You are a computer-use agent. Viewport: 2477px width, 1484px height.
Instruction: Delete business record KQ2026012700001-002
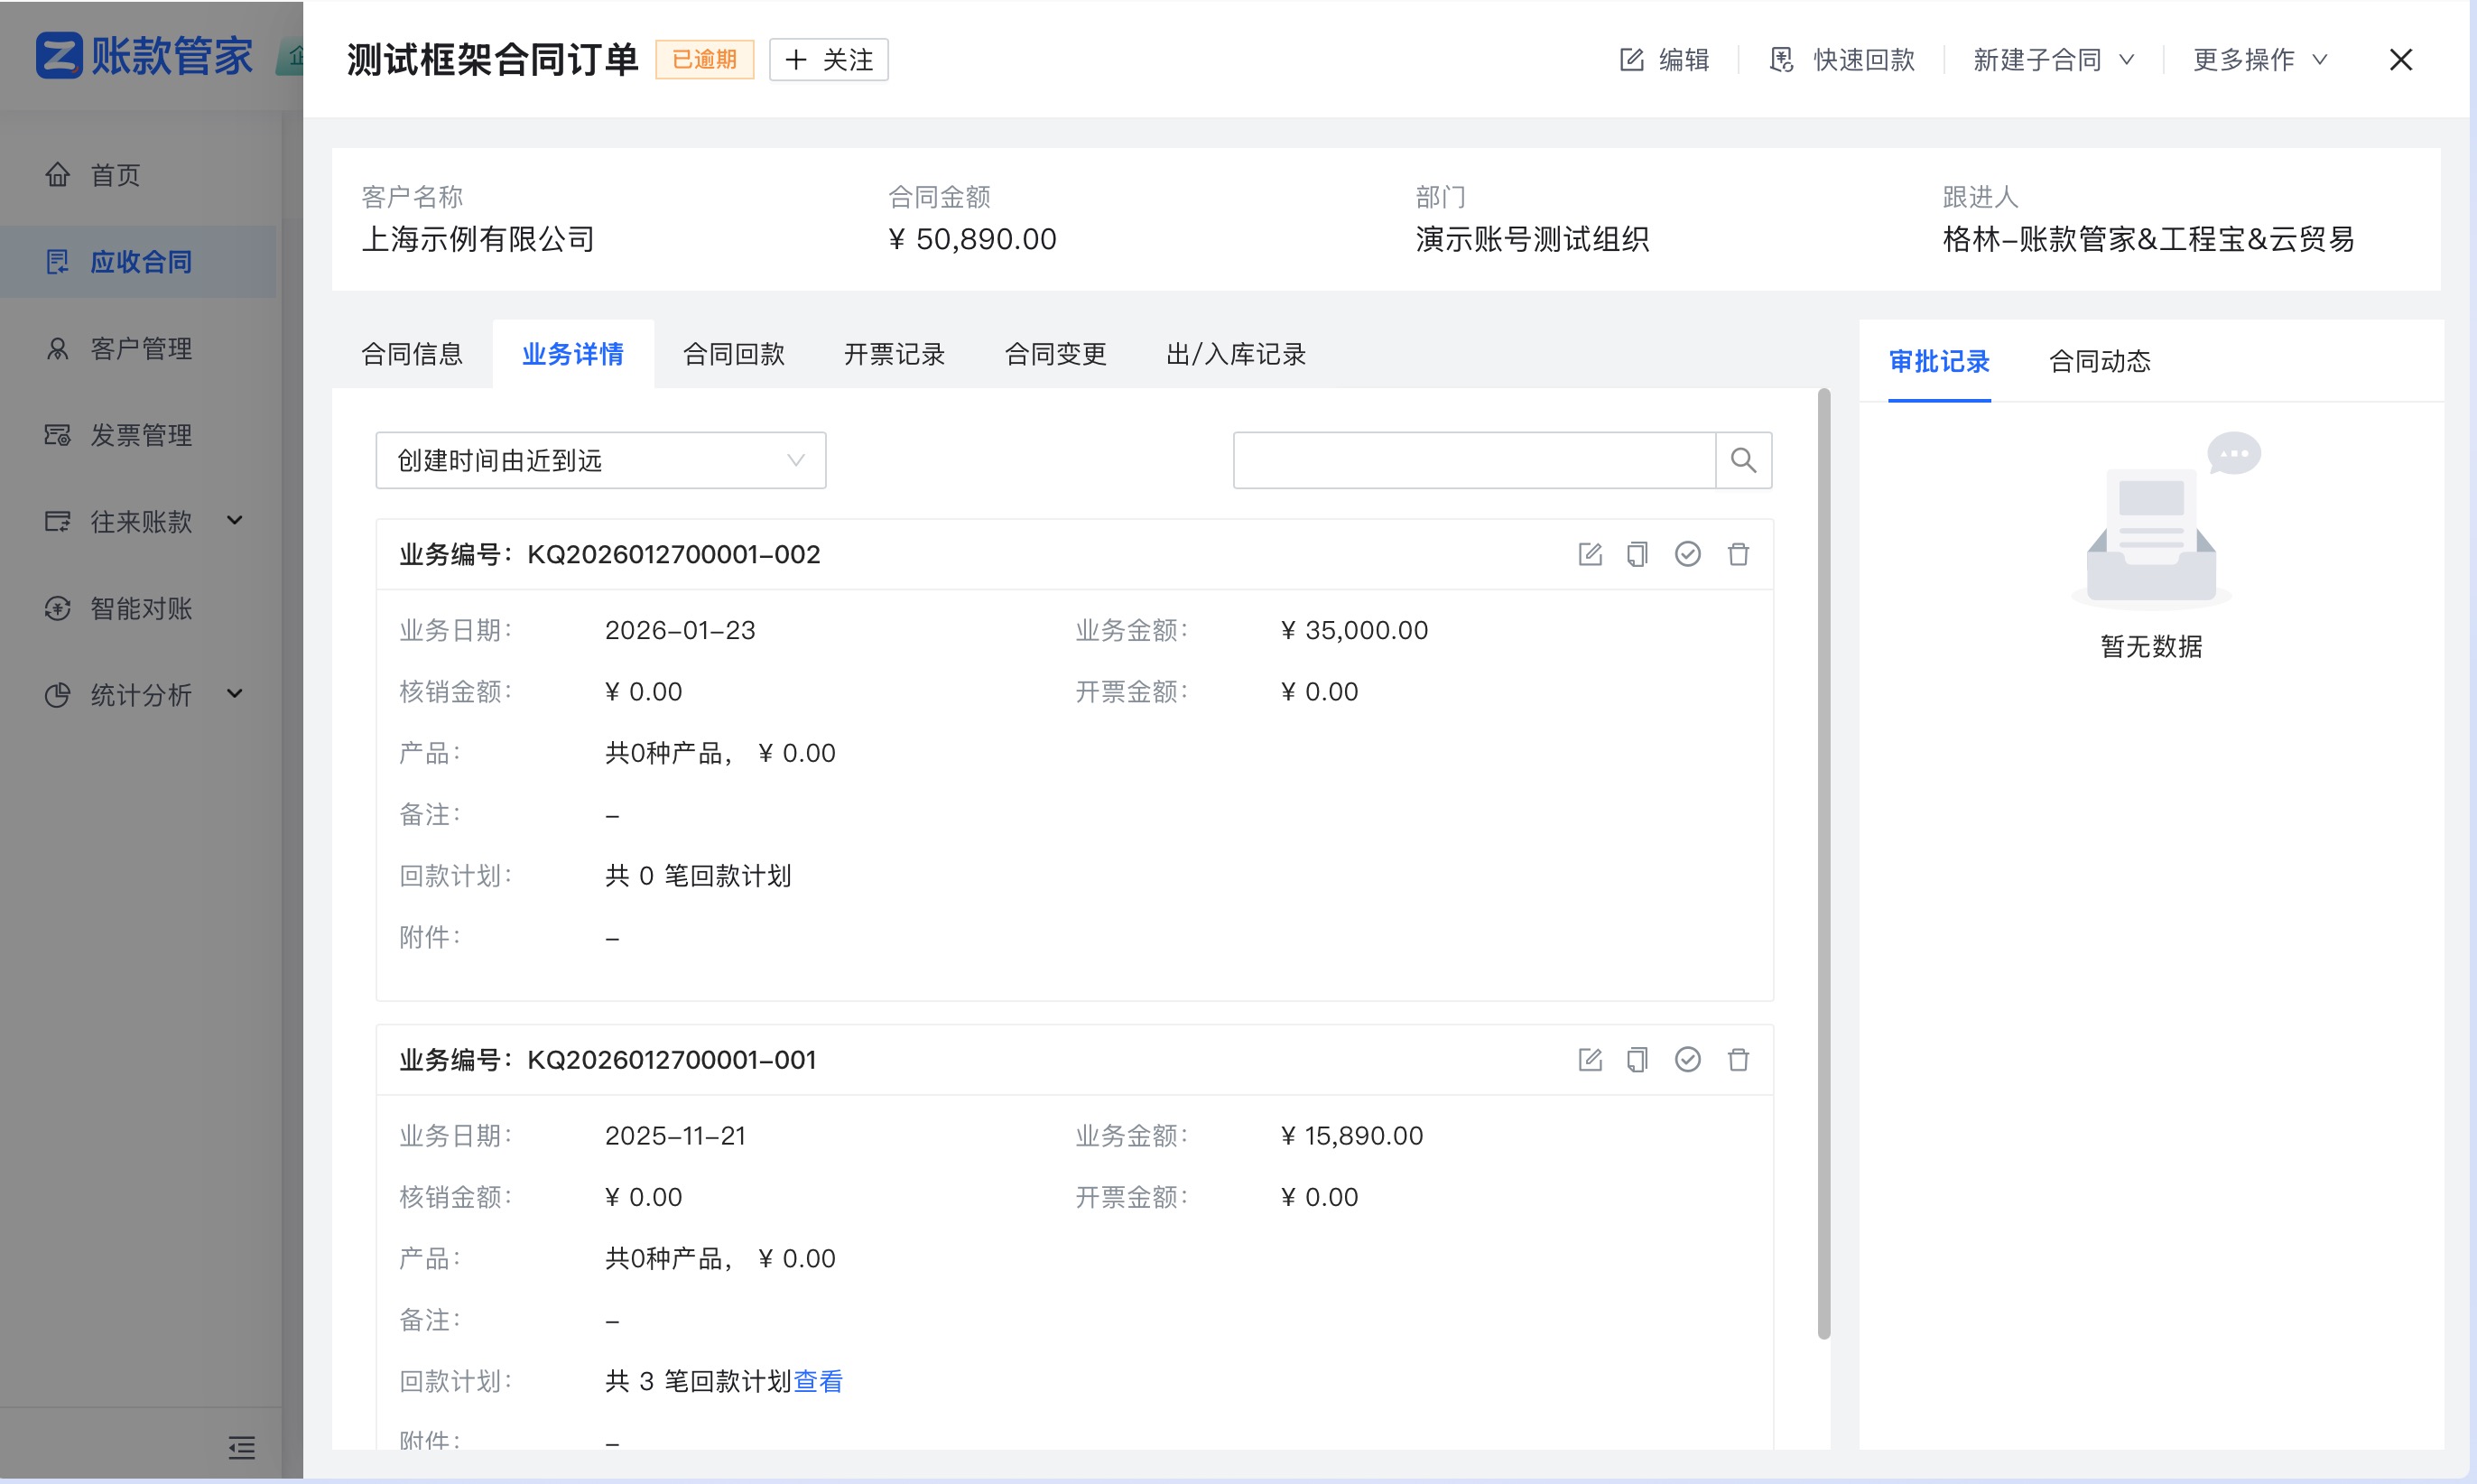(x=1738, y=554)
